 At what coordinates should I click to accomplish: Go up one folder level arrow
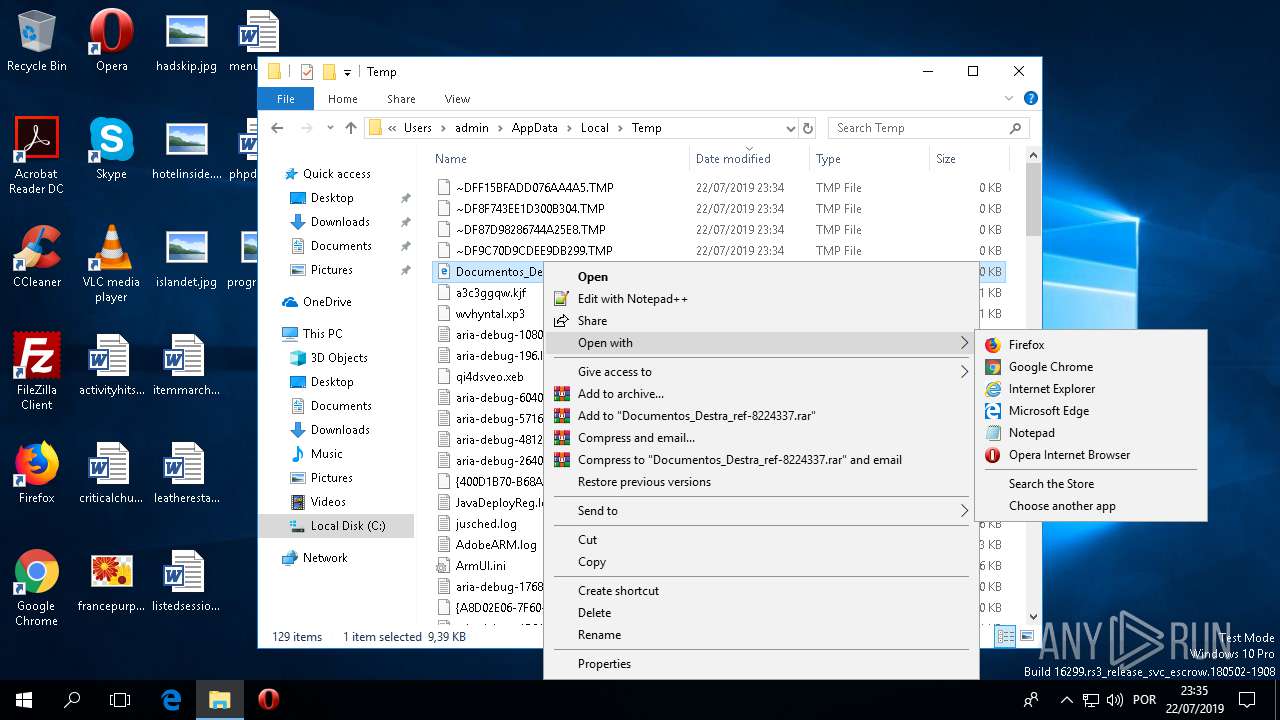pyautogui.click(x=351, y=128)
